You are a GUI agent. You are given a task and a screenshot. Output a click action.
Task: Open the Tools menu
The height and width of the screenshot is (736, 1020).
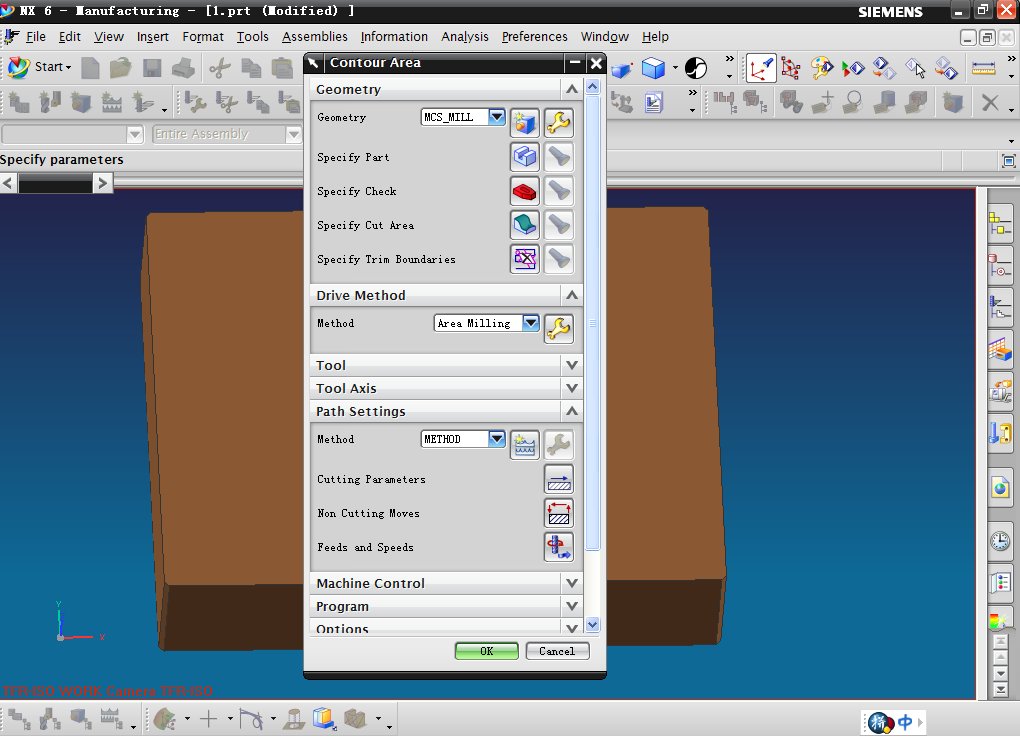coord(252,36)
